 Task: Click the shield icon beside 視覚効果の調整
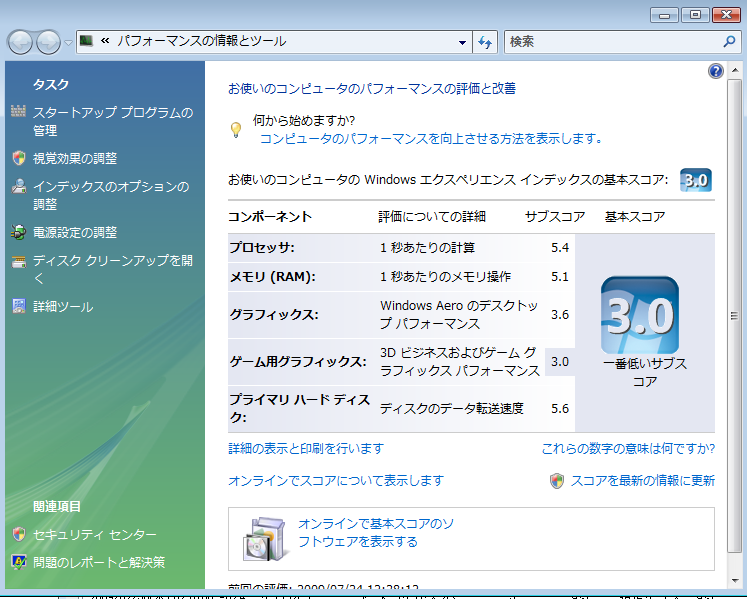tap(19, 158)
